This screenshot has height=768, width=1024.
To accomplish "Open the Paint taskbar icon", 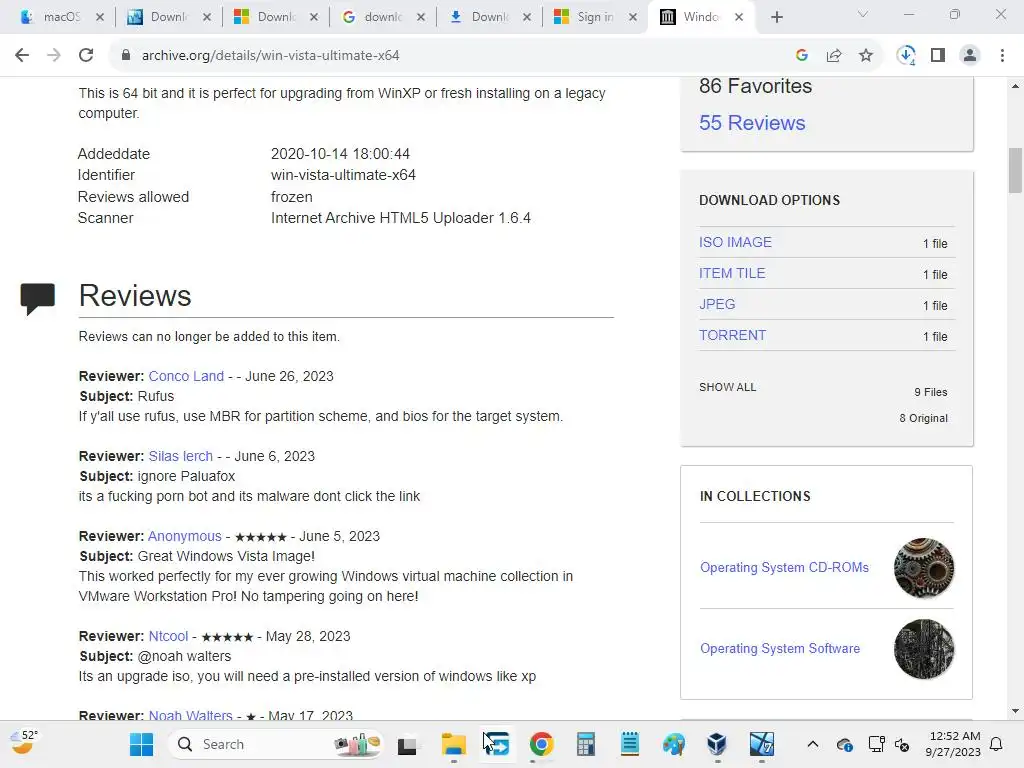I will (673, 744).
